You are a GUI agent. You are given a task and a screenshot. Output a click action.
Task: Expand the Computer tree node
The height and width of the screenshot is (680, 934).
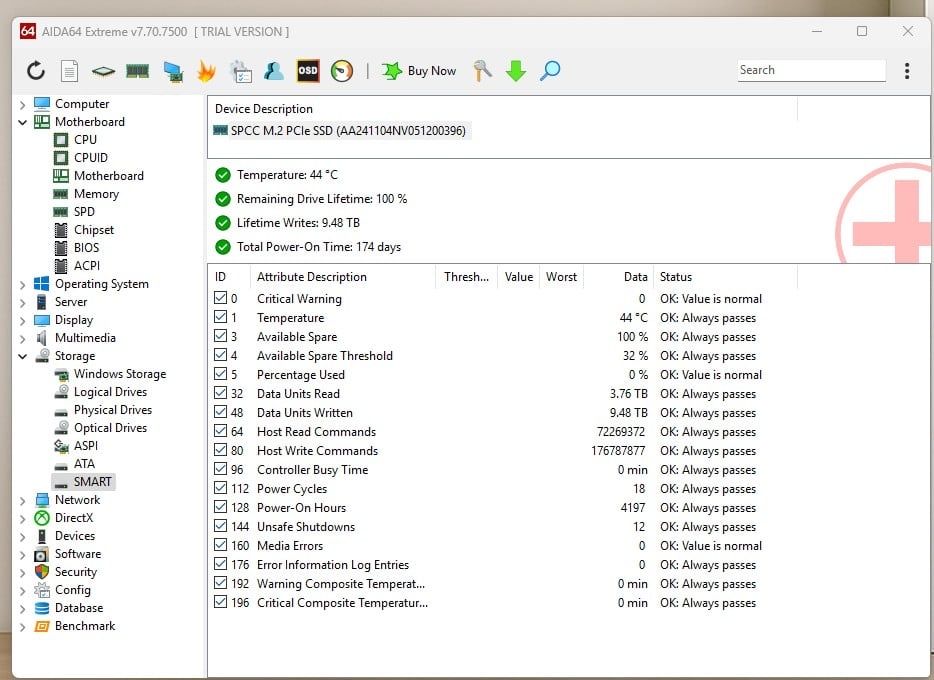coord(23,105)
